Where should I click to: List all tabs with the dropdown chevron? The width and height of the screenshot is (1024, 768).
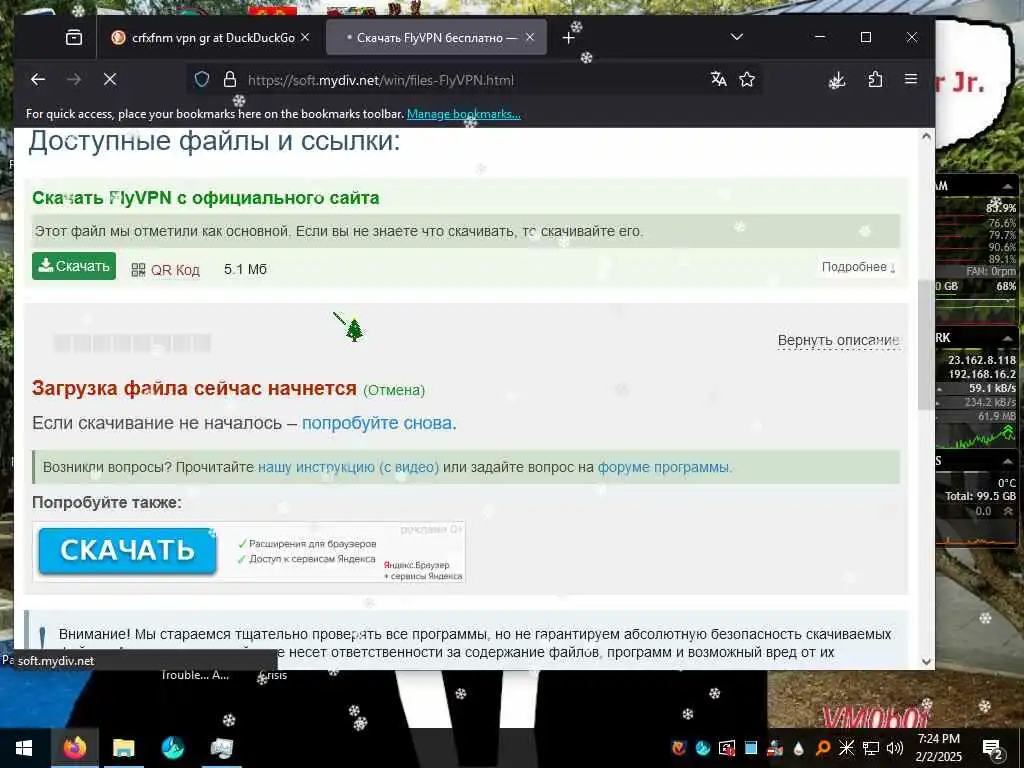click(737, 37)
